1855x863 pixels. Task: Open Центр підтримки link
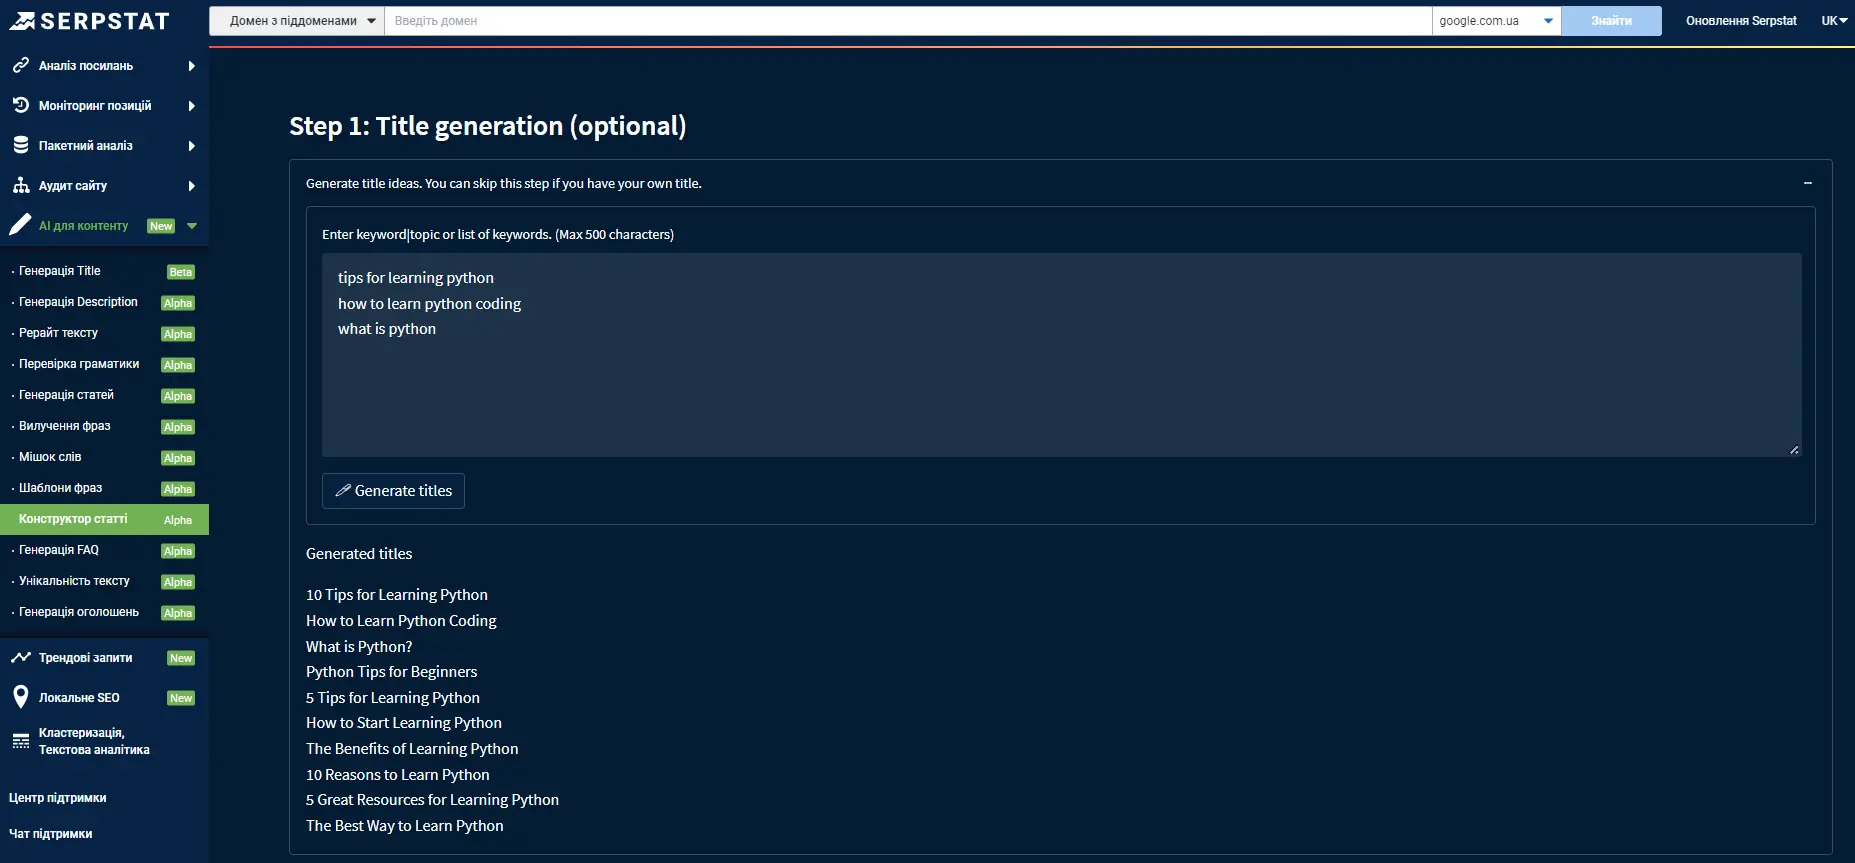pos(58,798)
